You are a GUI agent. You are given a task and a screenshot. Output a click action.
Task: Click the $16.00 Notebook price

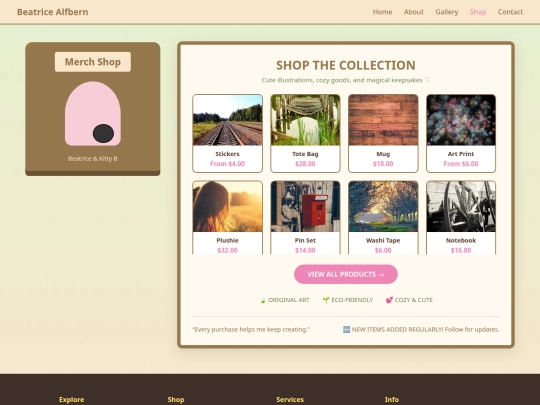point(461,250)
